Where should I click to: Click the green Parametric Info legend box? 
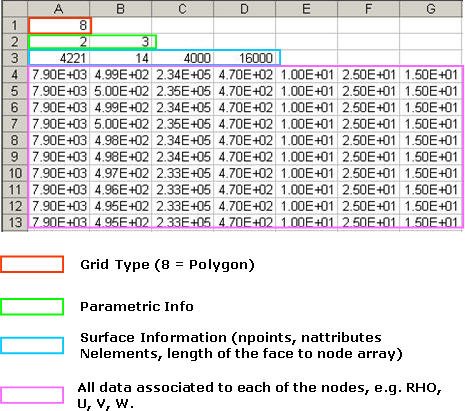(32, 307)
